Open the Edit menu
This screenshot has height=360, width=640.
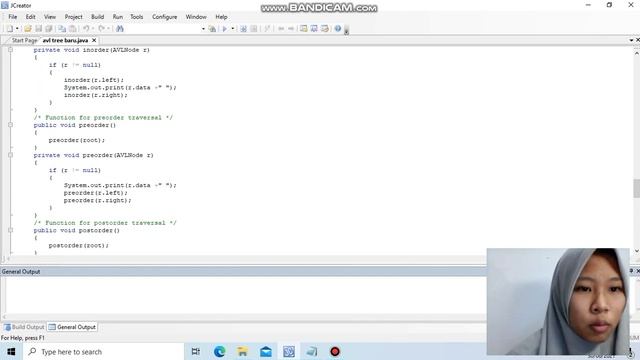click(31, 17)
